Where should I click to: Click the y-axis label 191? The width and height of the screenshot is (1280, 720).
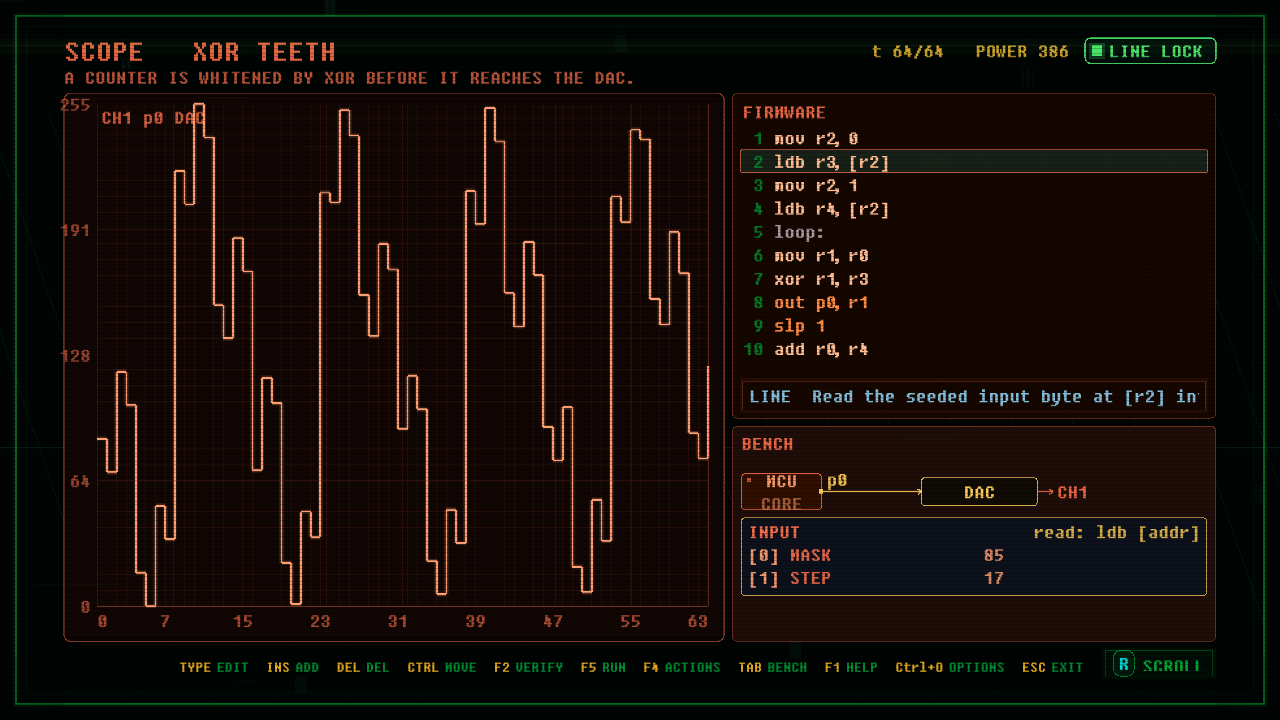point(76,230)
